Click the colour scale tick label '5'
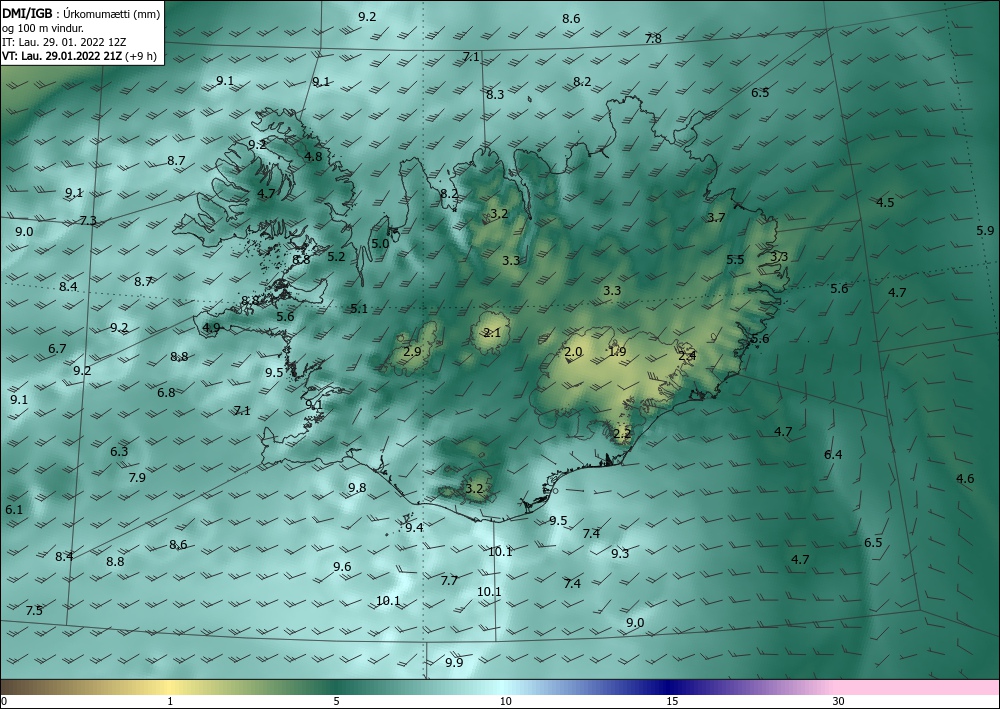The image size is (1000, 709). (x=336, y=701)
